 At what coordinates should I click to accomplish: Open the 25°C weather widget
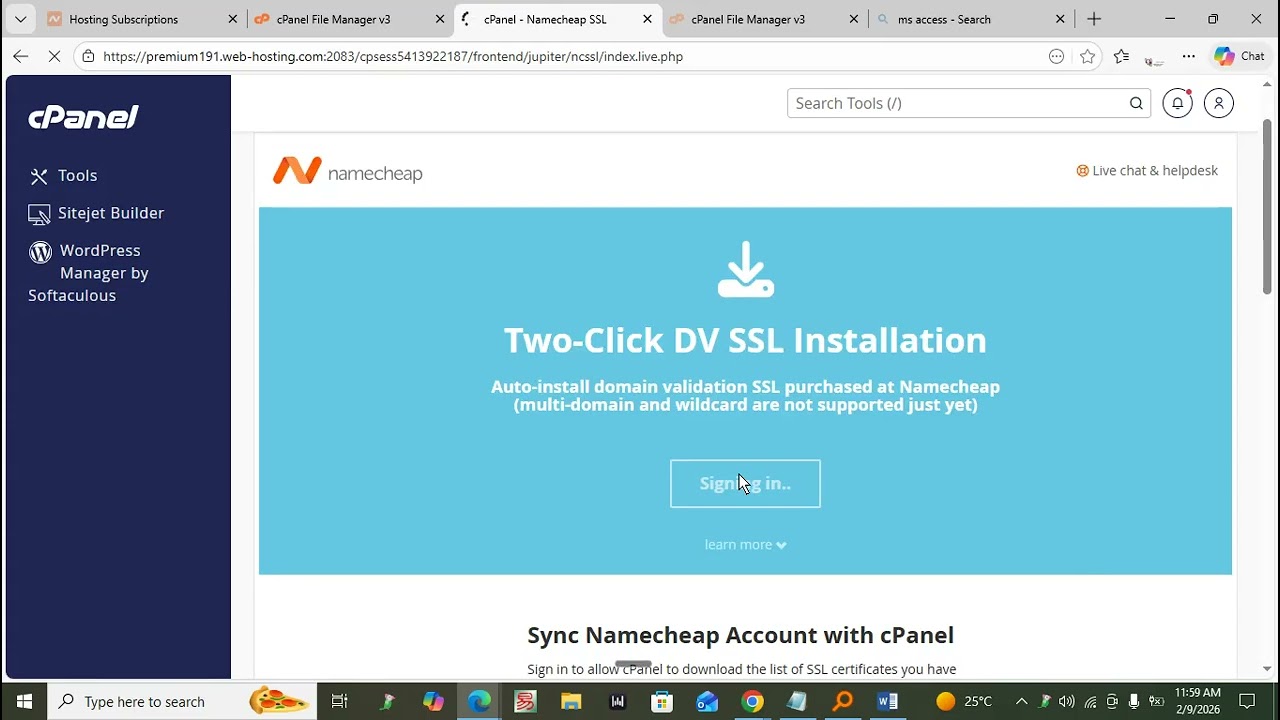click(x=964, y=701)
